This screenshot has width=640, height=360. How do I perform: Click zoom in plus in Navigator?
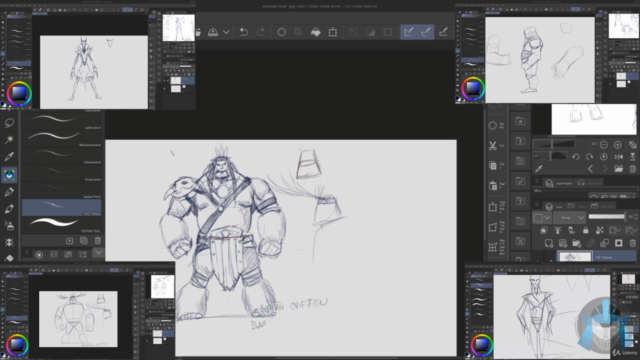[x=618, y=144]
